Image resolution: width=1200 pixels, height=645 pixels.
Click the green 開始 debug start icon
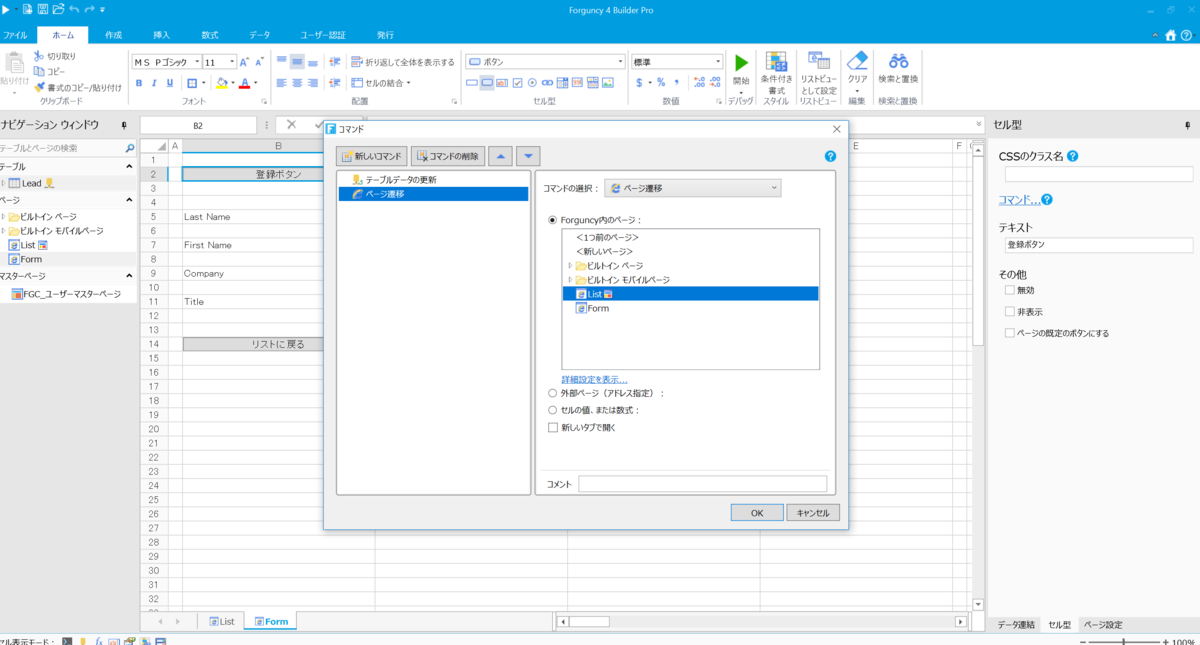pos(740,62)
